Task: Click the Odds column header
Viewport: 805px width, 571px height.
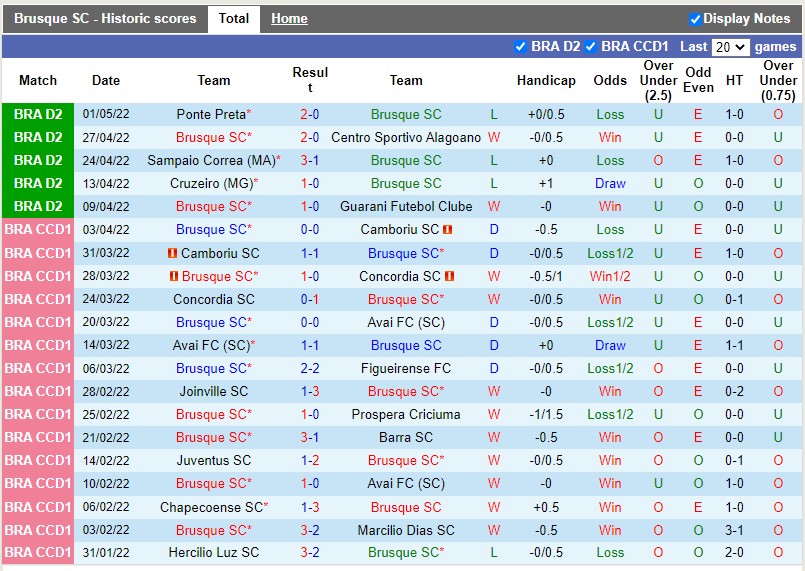Action: (x=610, y=81)
